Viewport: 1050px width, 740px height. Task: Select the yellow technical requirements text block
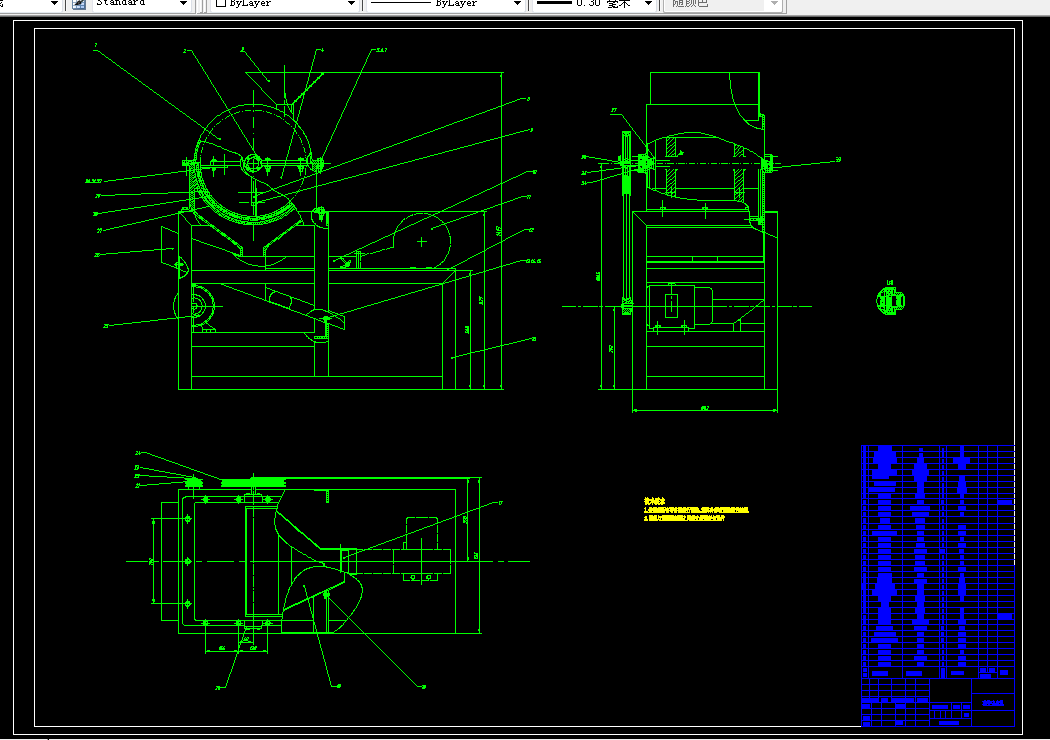(x=696, y=510)
